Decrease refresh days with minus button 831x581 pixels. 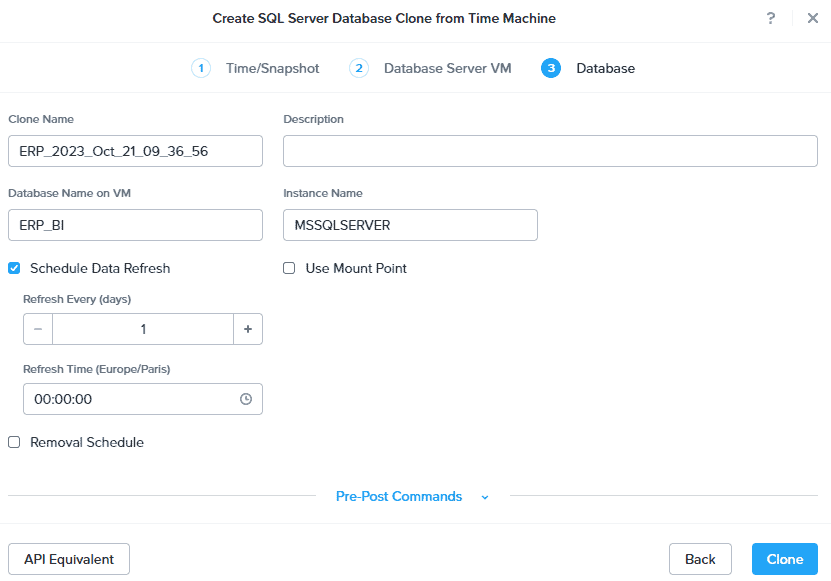[38, 329]
